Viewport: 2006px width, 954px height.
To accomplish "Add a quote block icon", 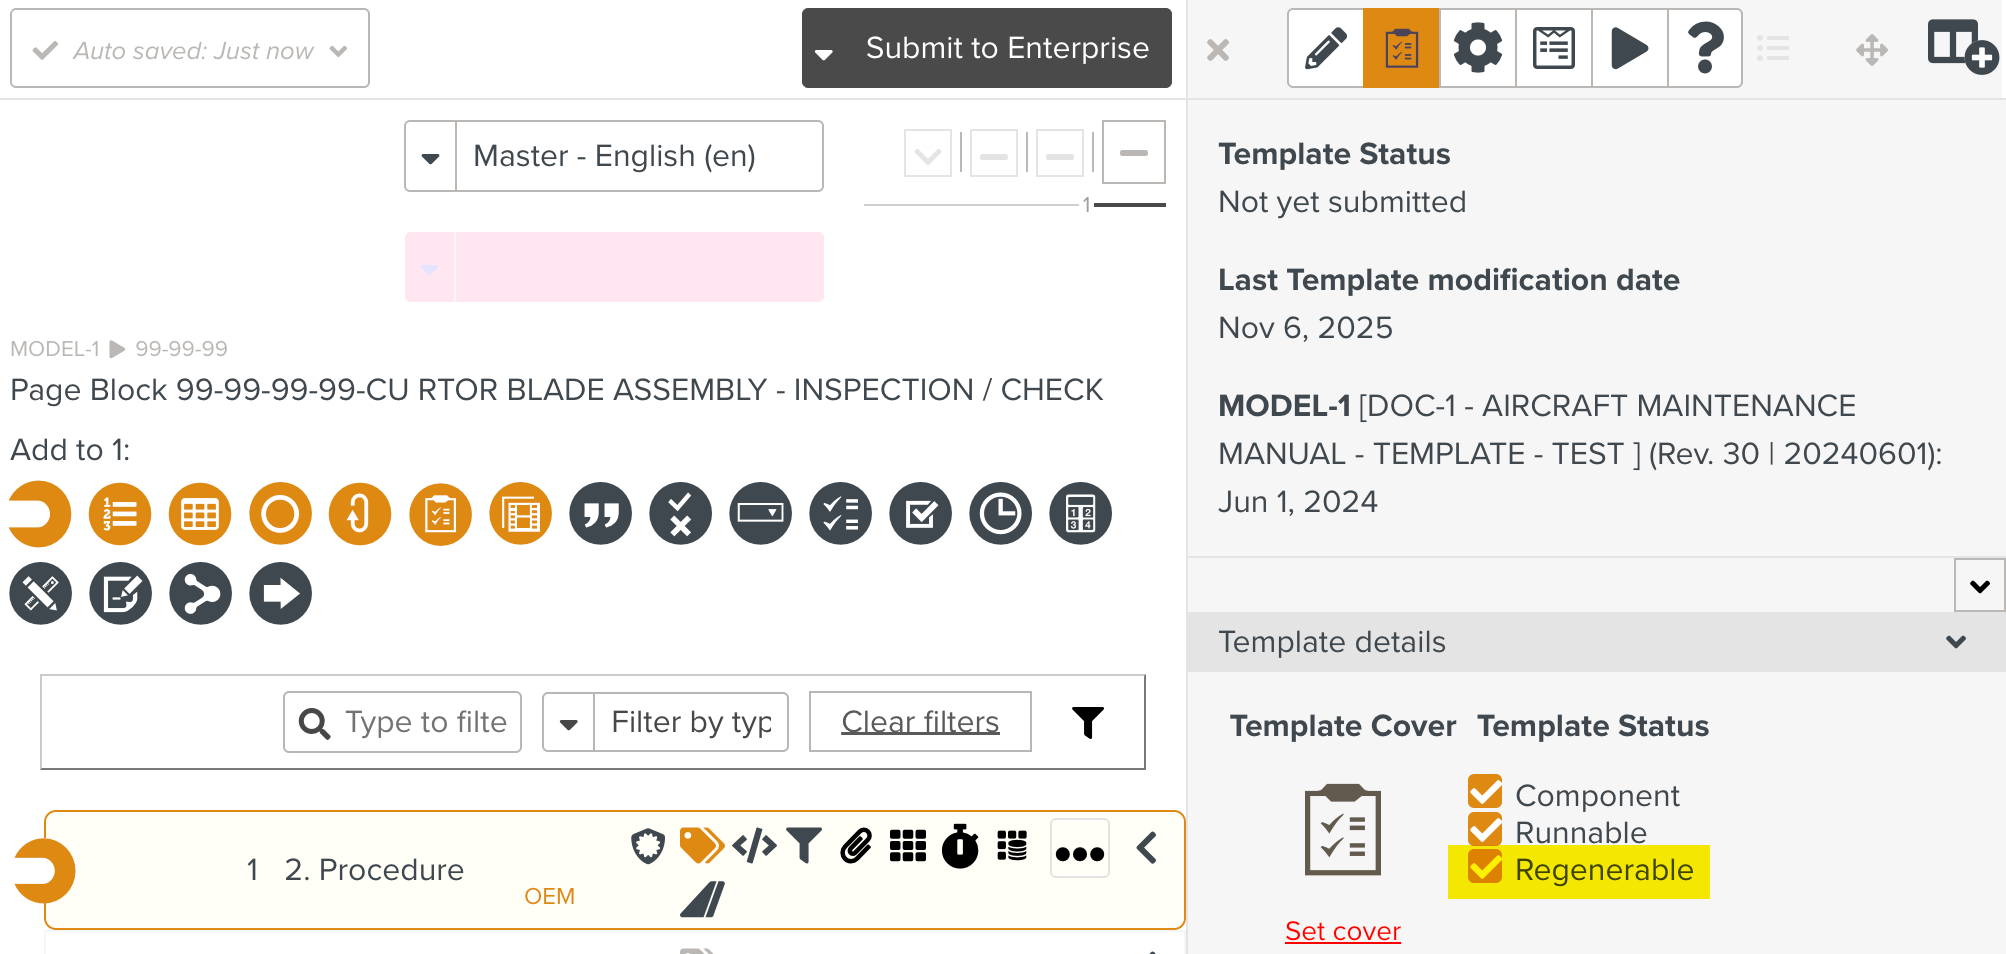I will pyautogui.click(x=600, y=514).
